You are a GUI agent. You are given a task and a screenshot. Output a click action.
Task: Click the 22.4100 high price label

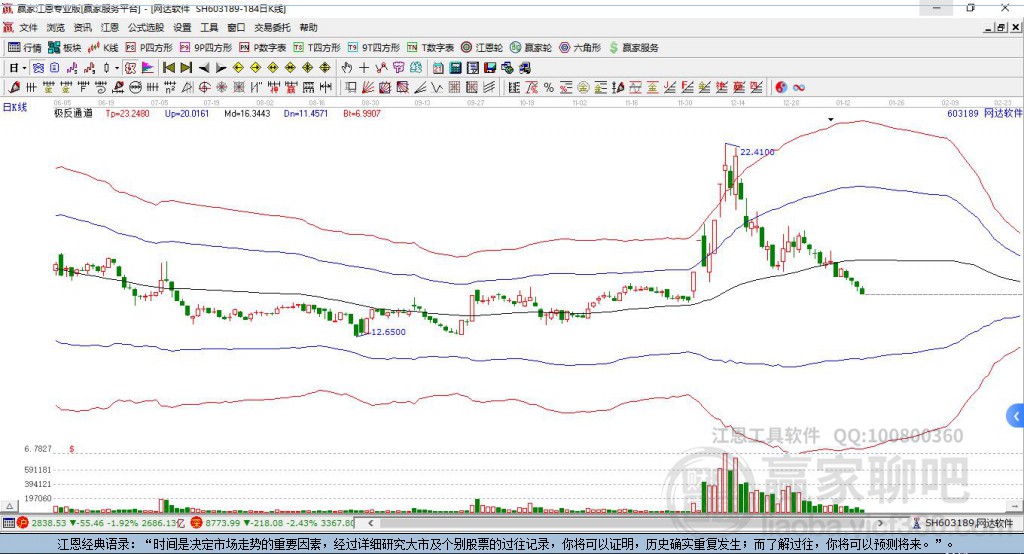point(757,152)
